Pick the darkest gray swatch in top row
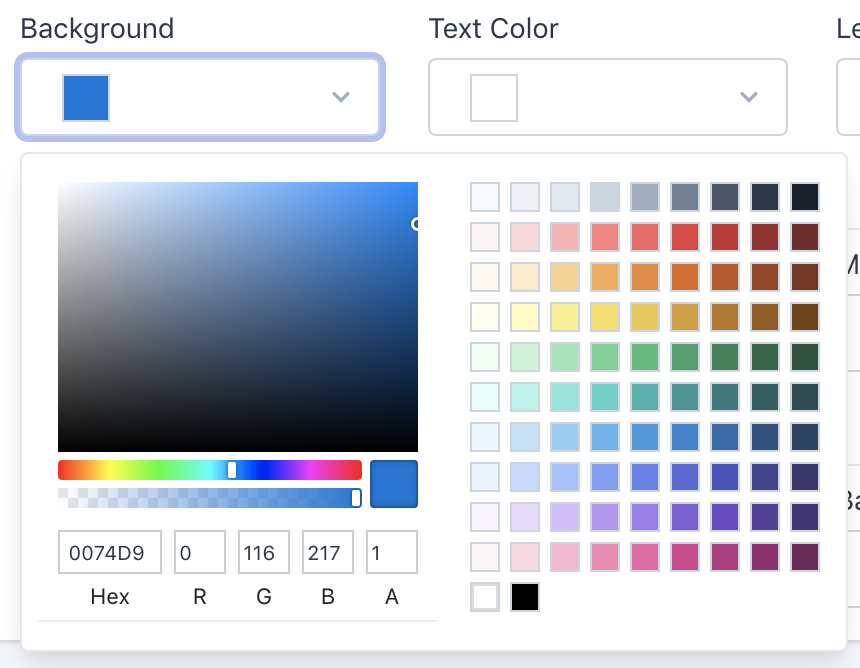The image size is (860, 668). coord(805,197)
